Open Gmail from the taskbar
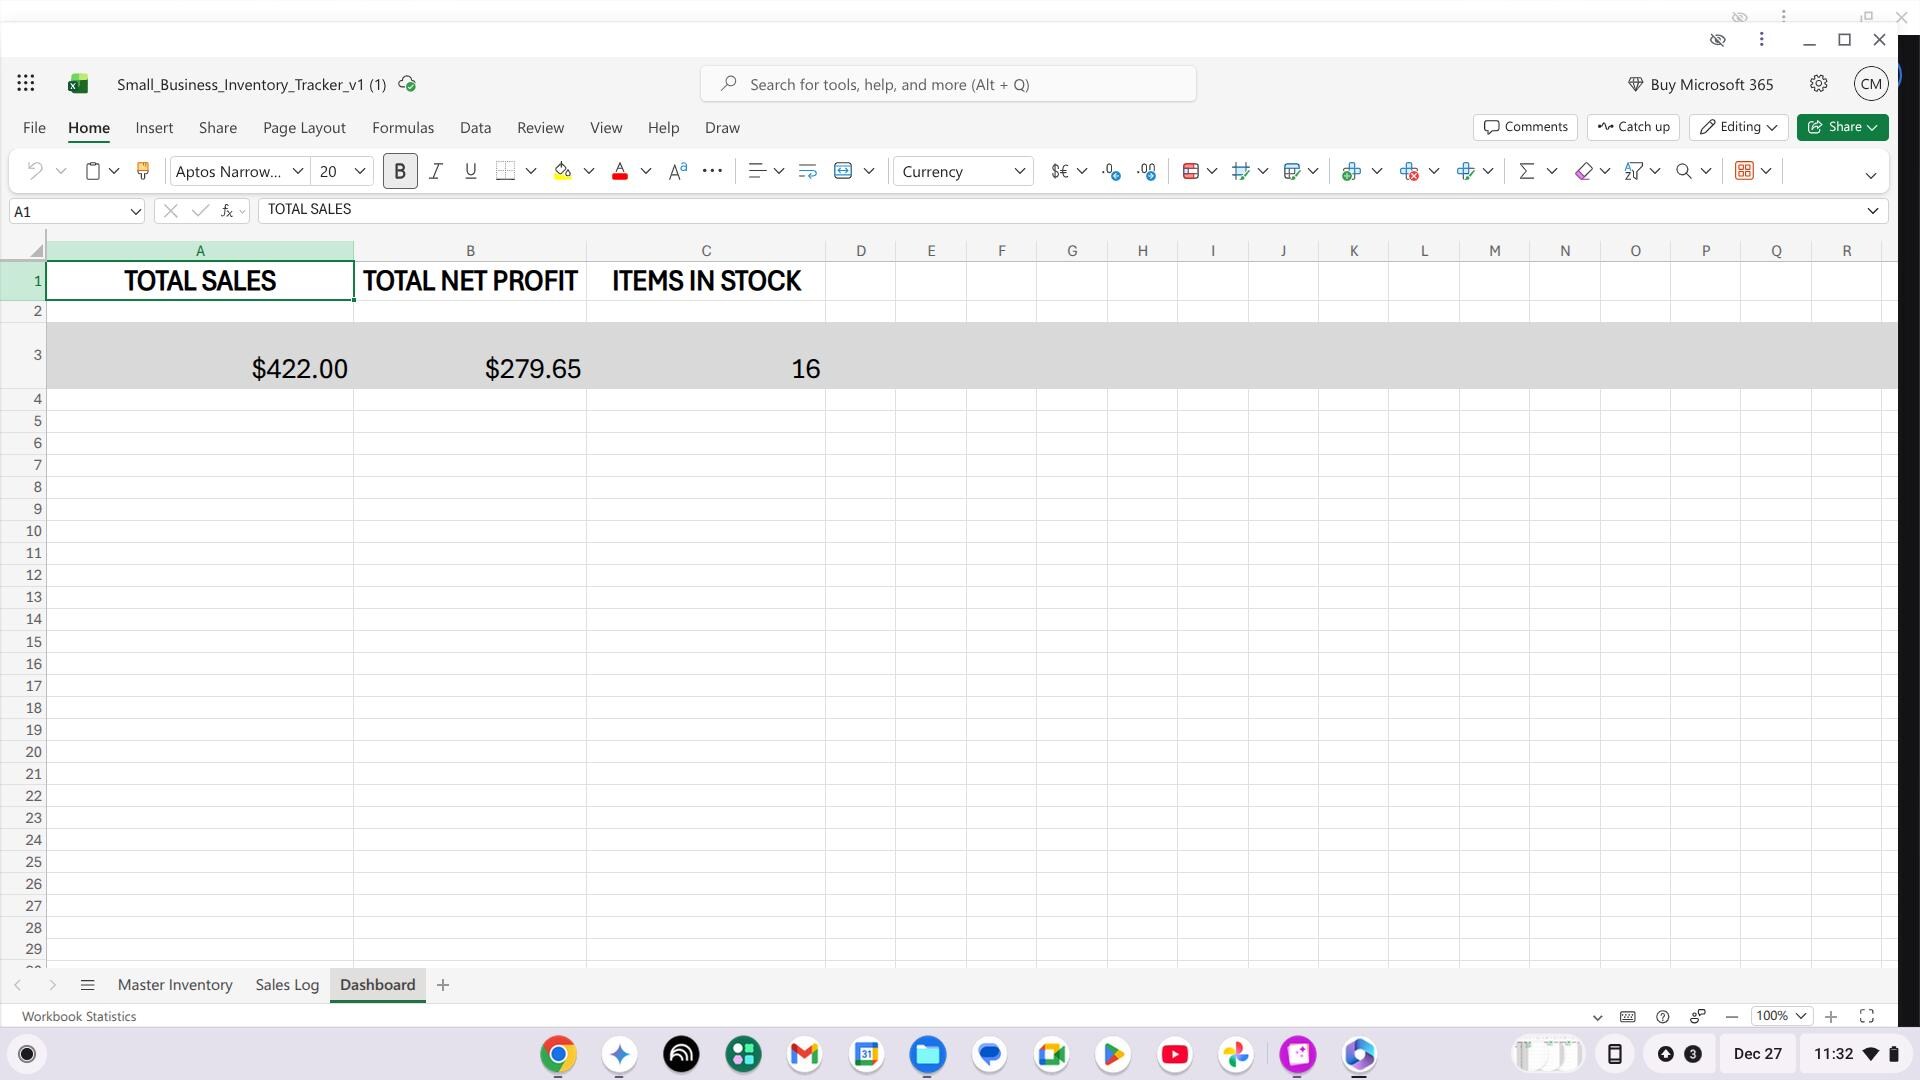The width and height of the screenshot is (1920, 1080). pos(805,1054)
